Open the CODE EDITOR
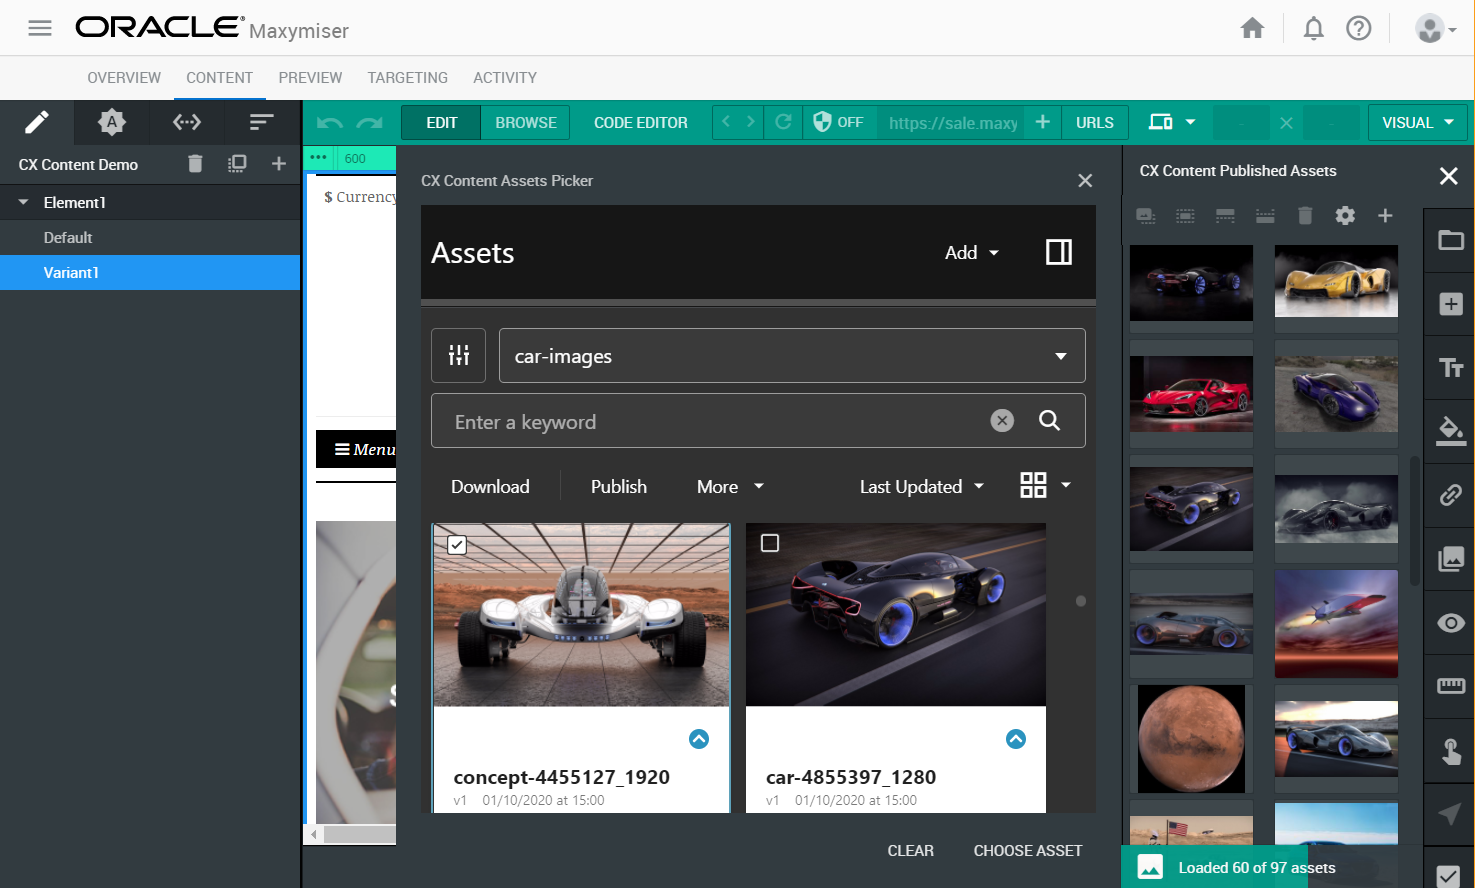1475x888 pixels. [x=641, y=123]
